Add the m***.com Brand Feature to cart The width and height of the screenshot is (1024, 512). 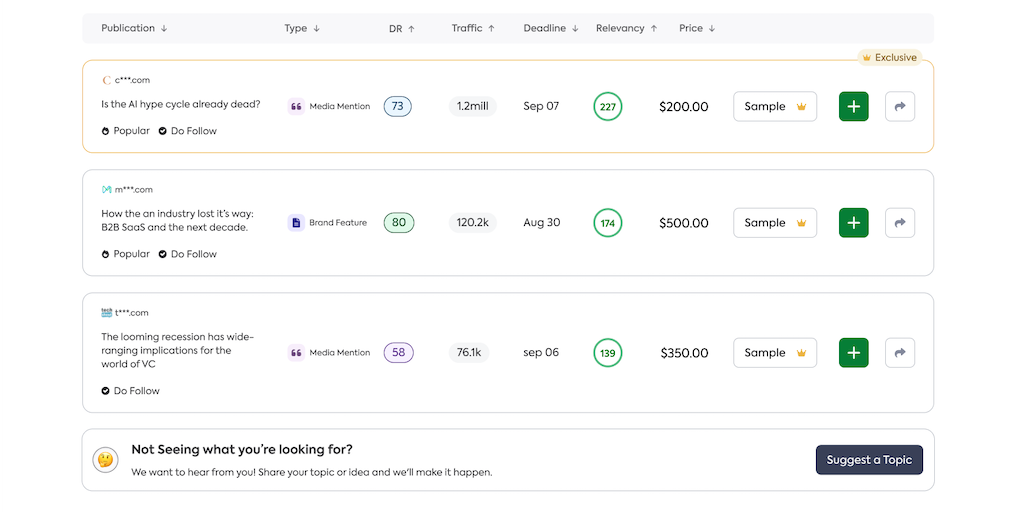pos(853,223)
